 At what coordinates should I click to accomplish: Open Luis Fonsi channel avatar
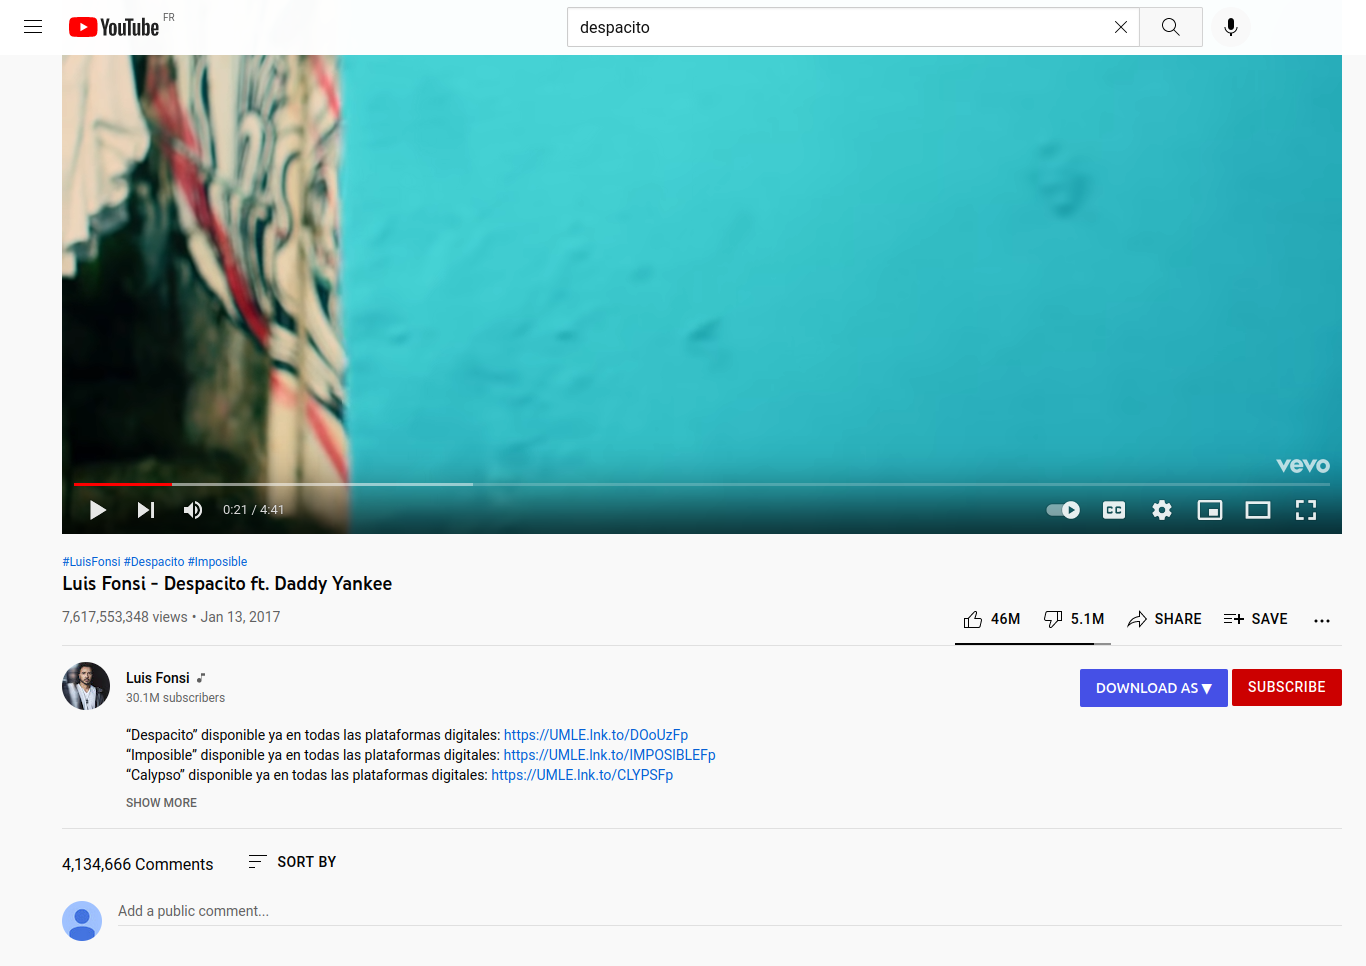point(86,686)
